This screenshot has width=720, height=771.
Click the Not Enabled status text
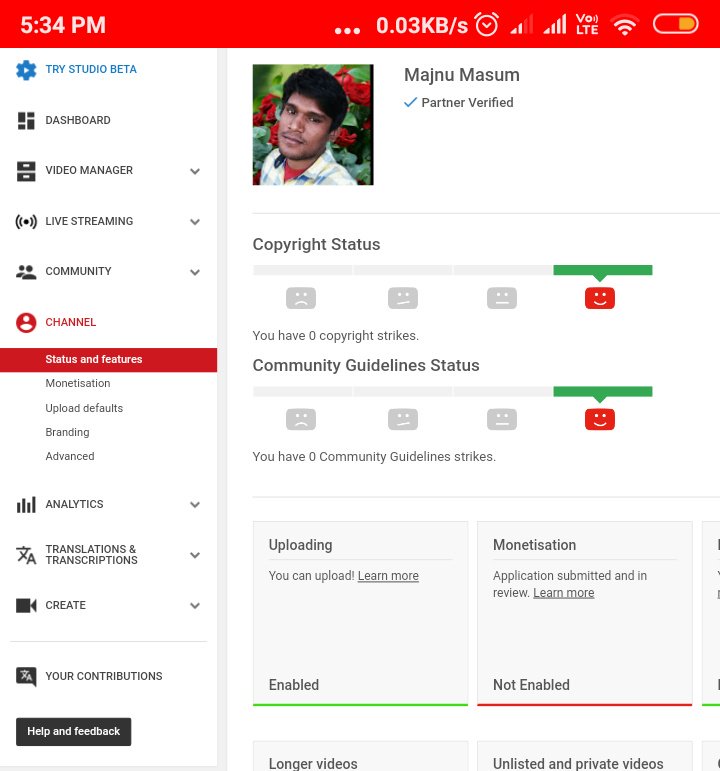tap(531, 685)
